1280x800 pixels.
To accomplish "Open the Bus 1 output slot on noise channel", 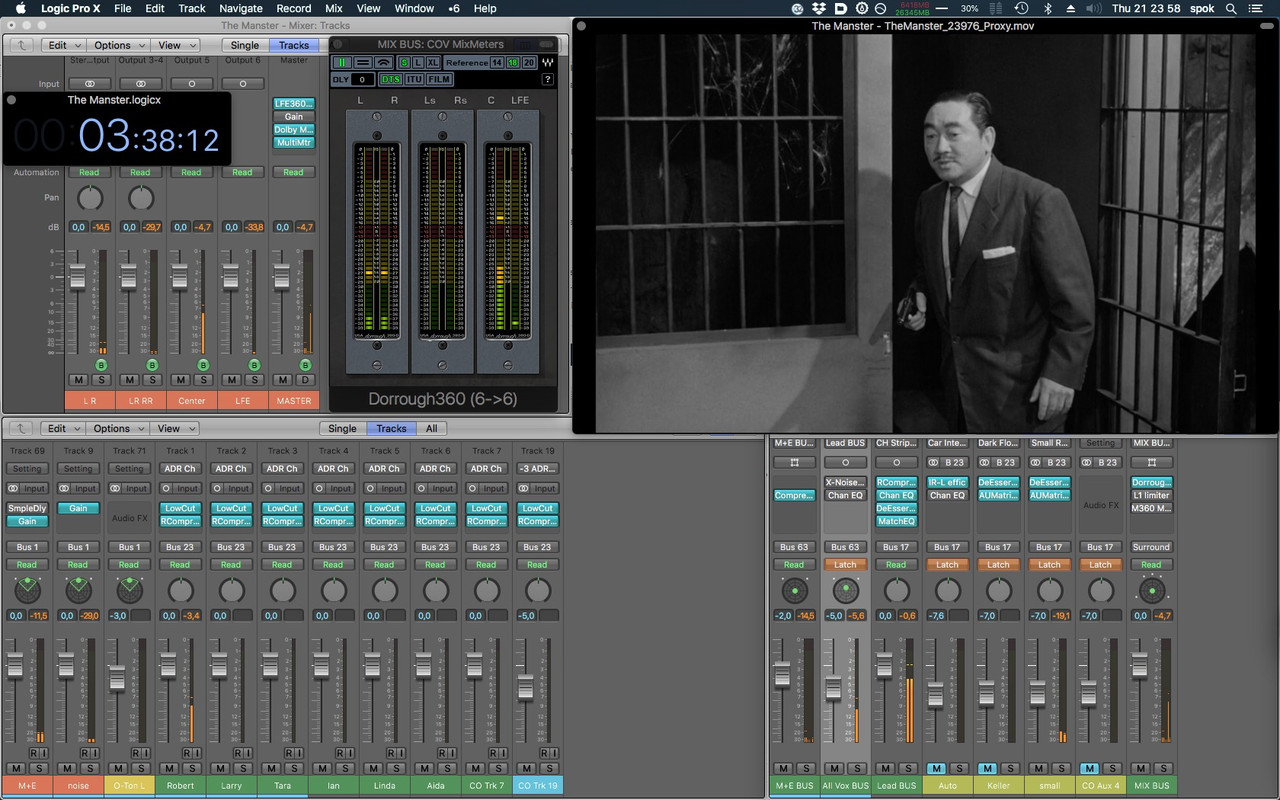I will click(x=78, y=547).
